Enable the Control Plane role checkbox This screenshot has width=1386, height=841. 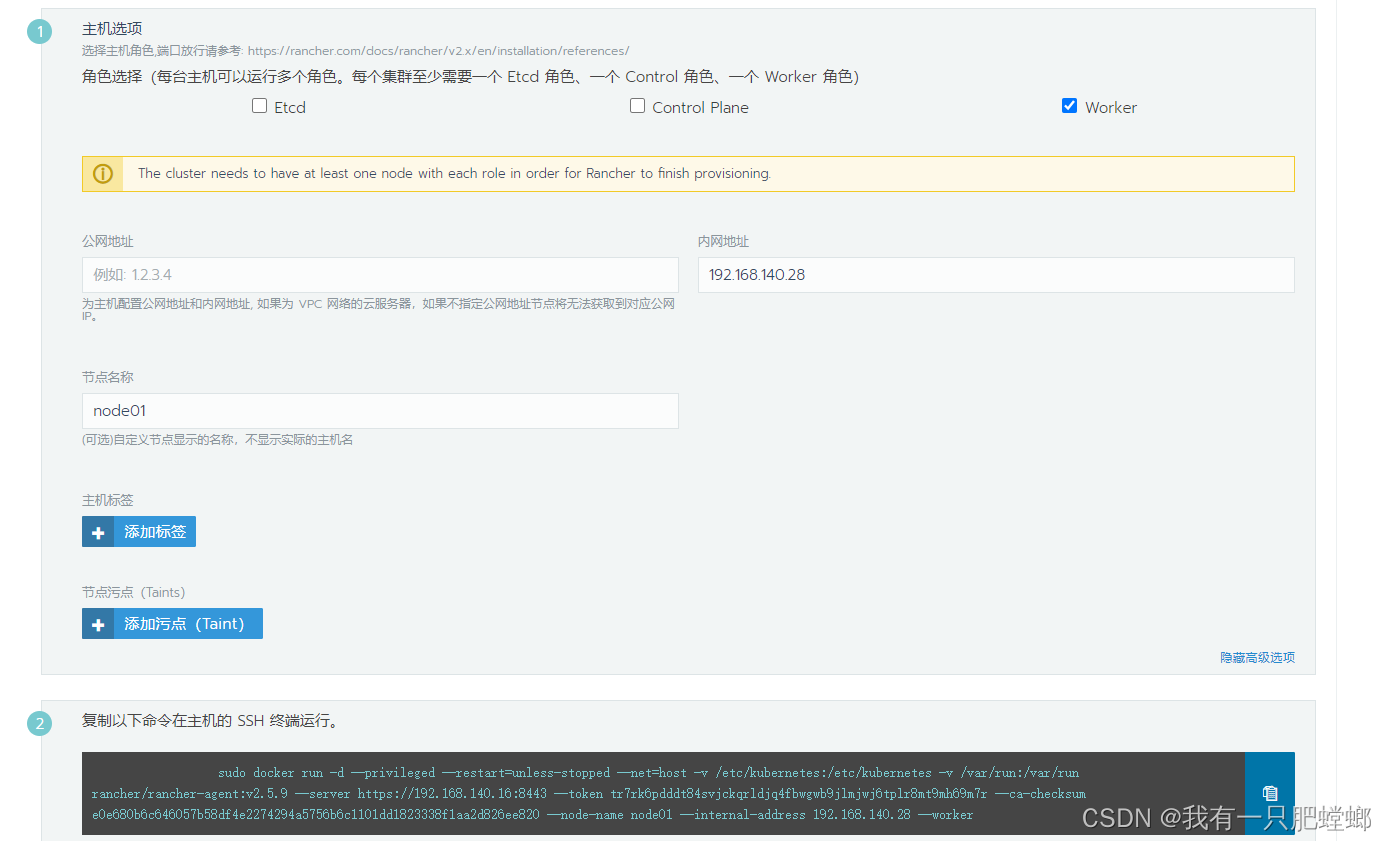click(x=637, y=106)
